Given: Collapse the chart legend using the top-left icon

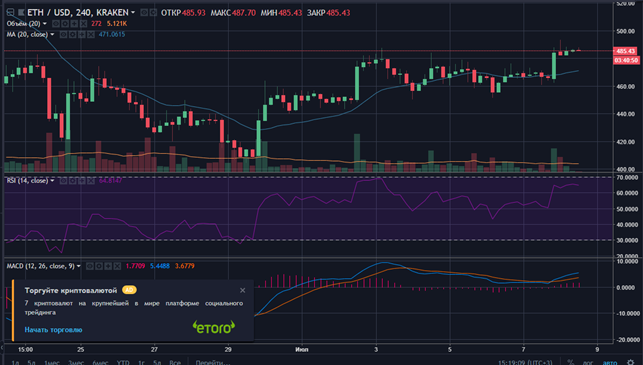Looking at the screenshot, I should pyautogui.click(x=10, y=13).
